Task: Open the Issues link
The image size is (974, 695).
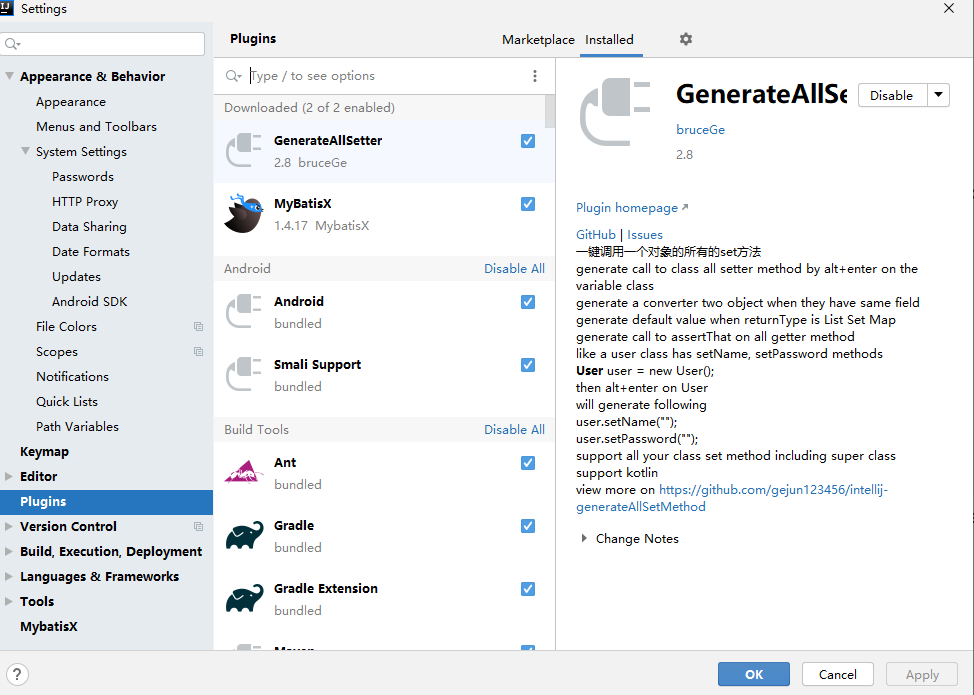Action: click(x=645, y=235)
